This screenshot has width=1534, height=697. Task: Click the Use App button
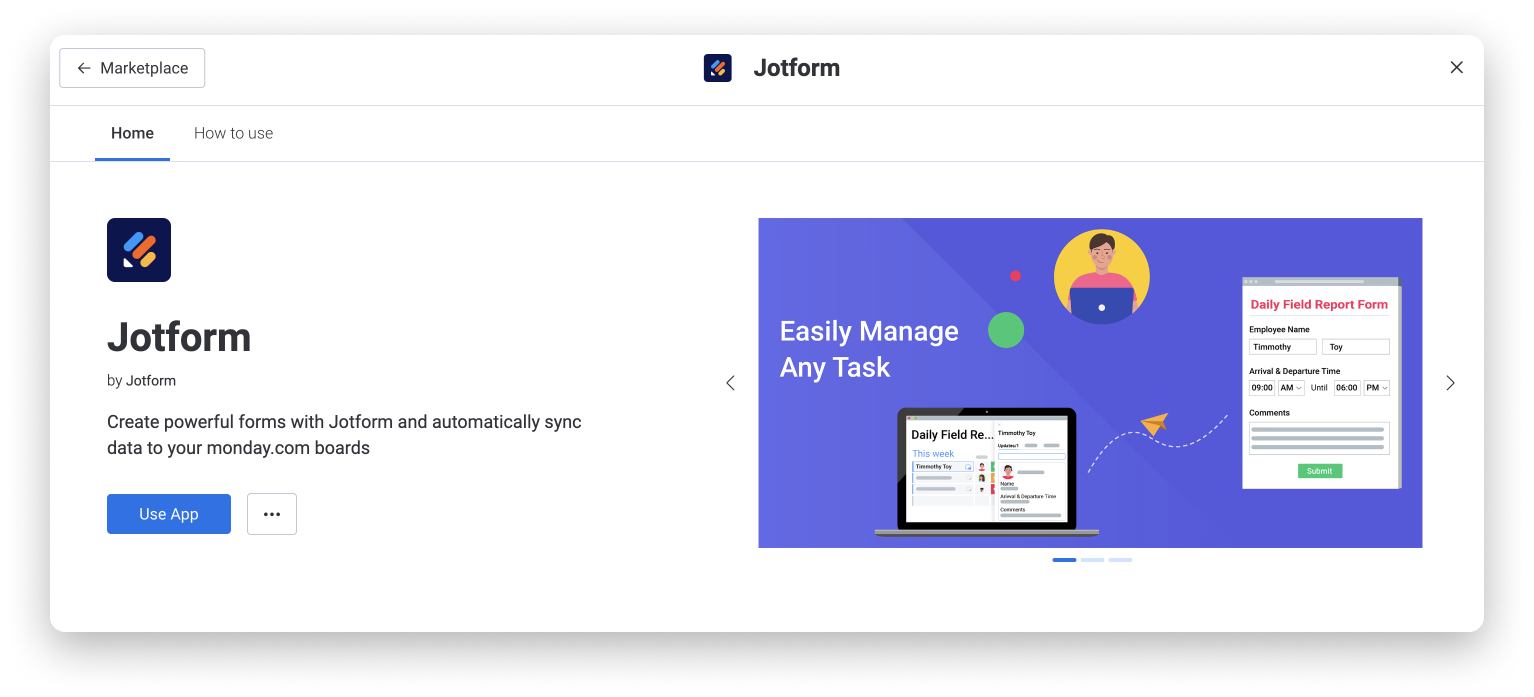coord(169,514)
